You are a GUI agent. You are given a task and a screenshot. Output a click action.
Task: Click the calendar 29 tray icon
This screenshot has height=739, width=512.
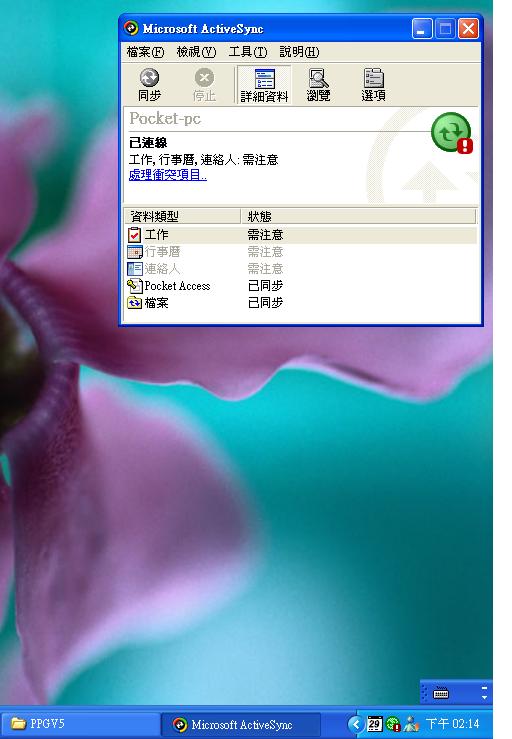click(375, 724)
